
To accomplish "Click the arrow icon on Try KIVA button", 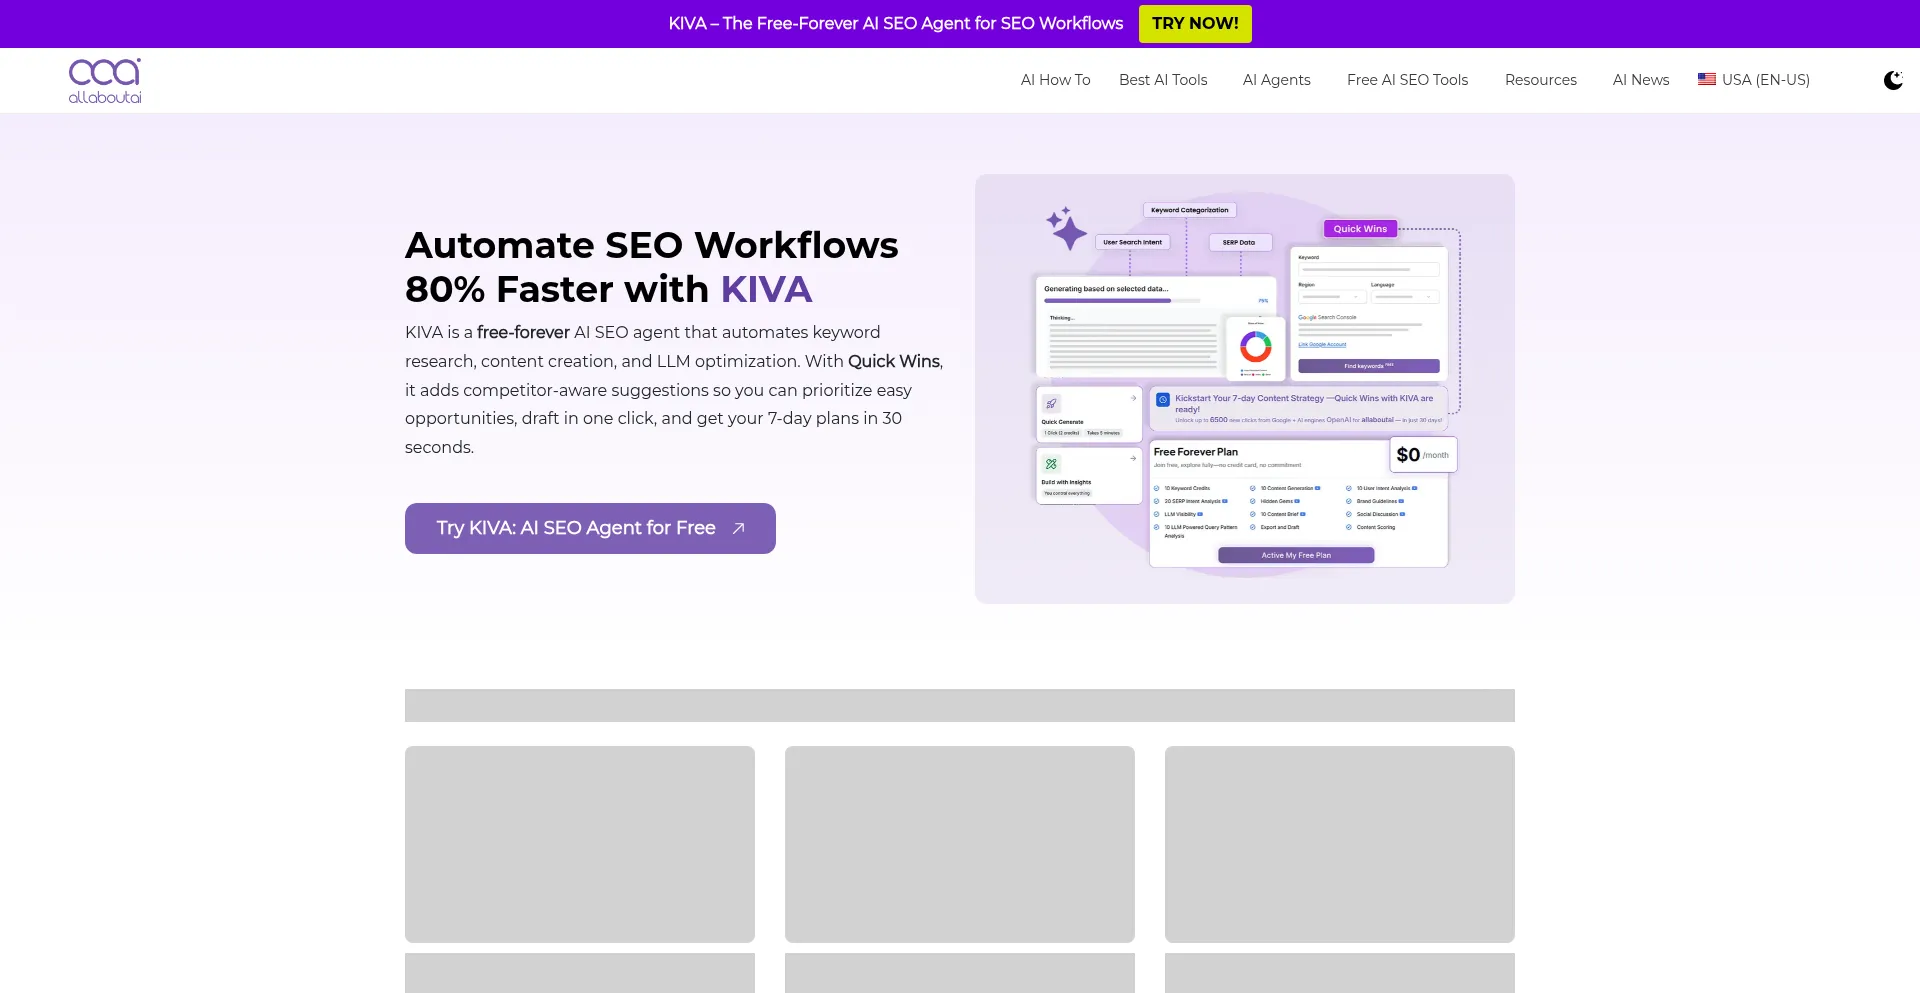I will (738, 528).
